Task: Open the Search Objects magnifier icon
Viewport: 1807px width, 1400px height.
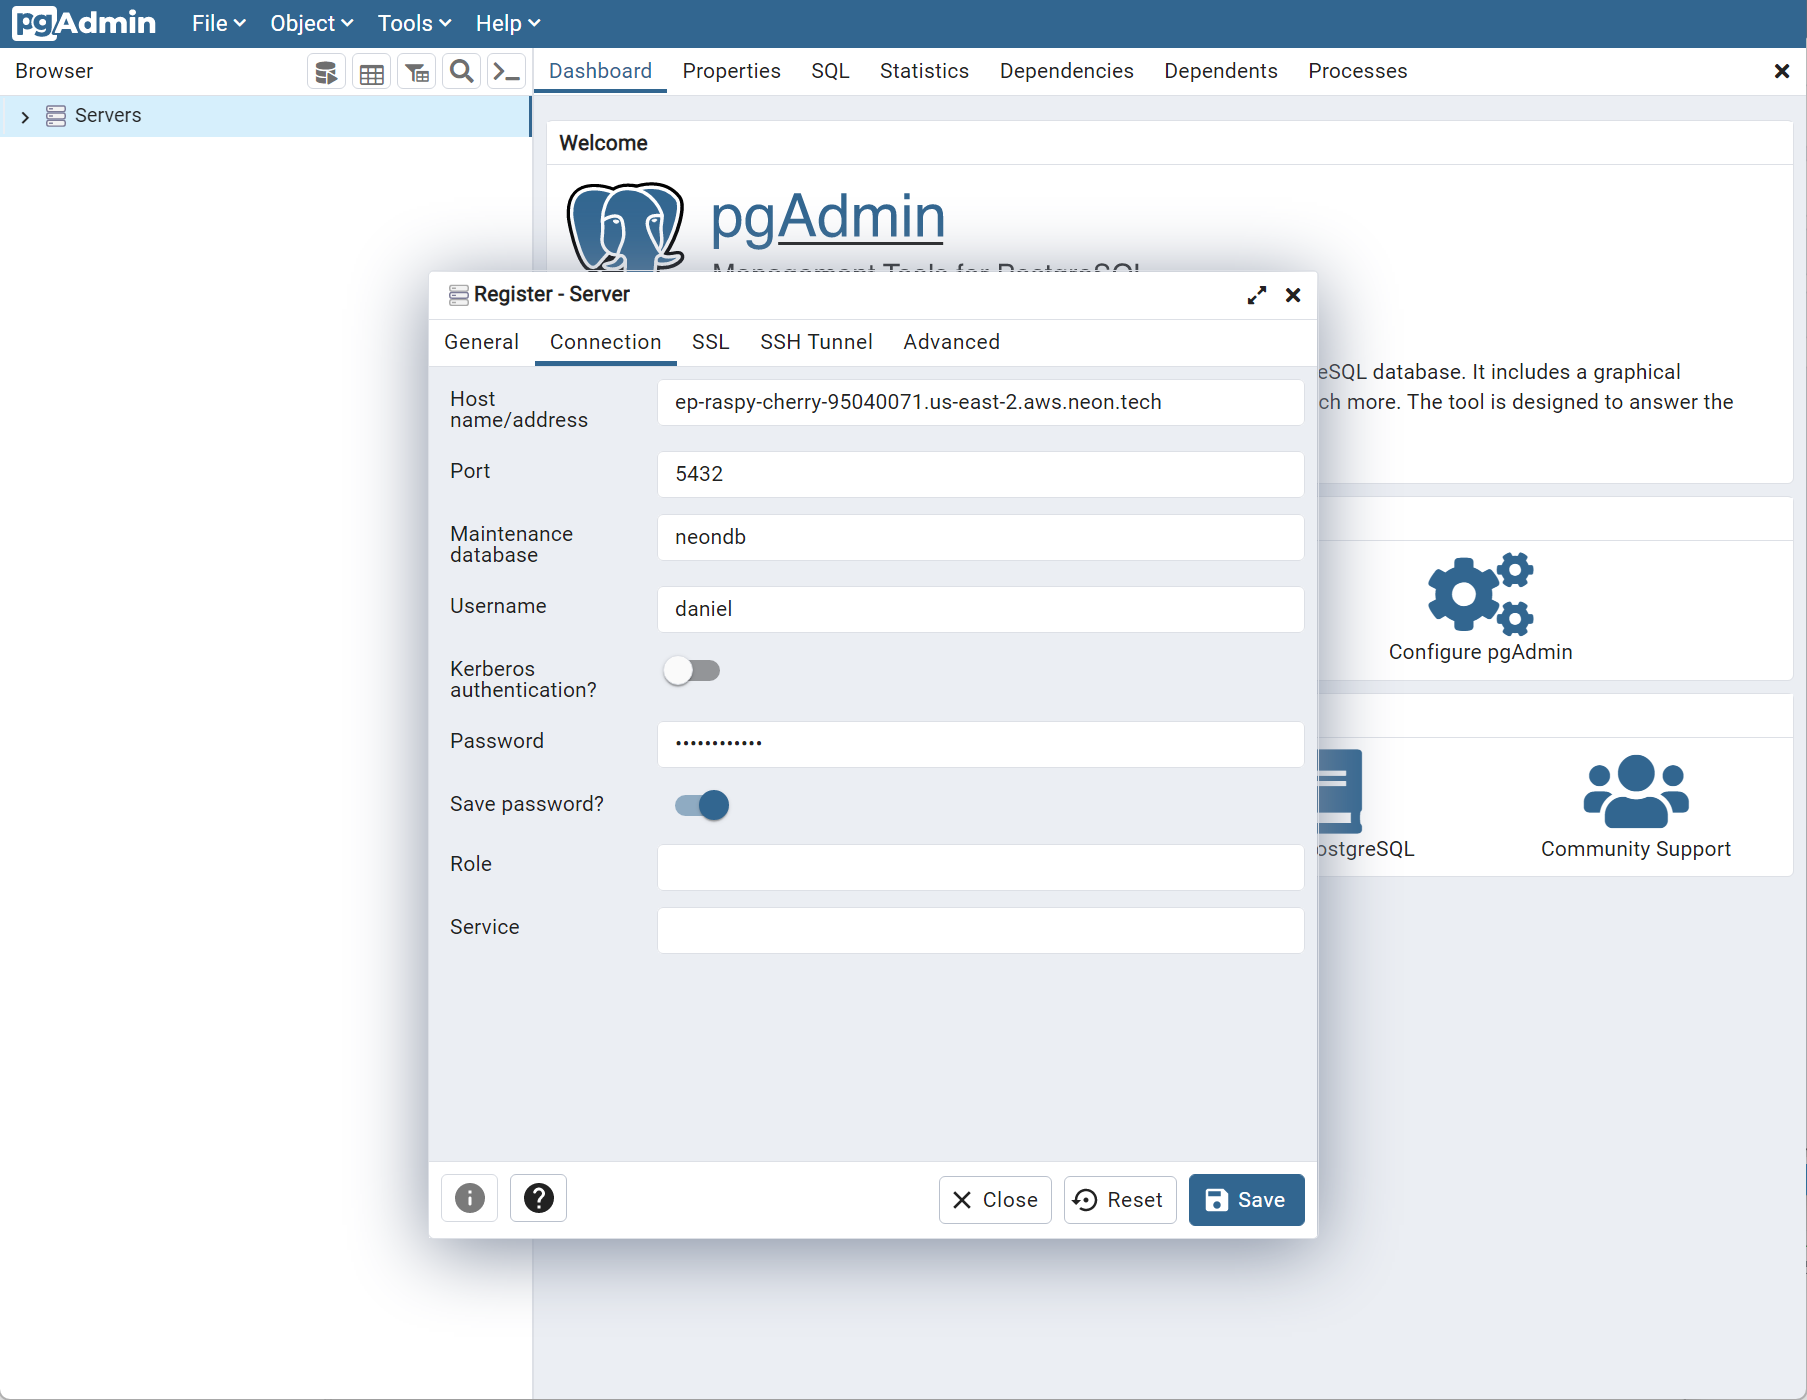Action: tap(462, 72)
